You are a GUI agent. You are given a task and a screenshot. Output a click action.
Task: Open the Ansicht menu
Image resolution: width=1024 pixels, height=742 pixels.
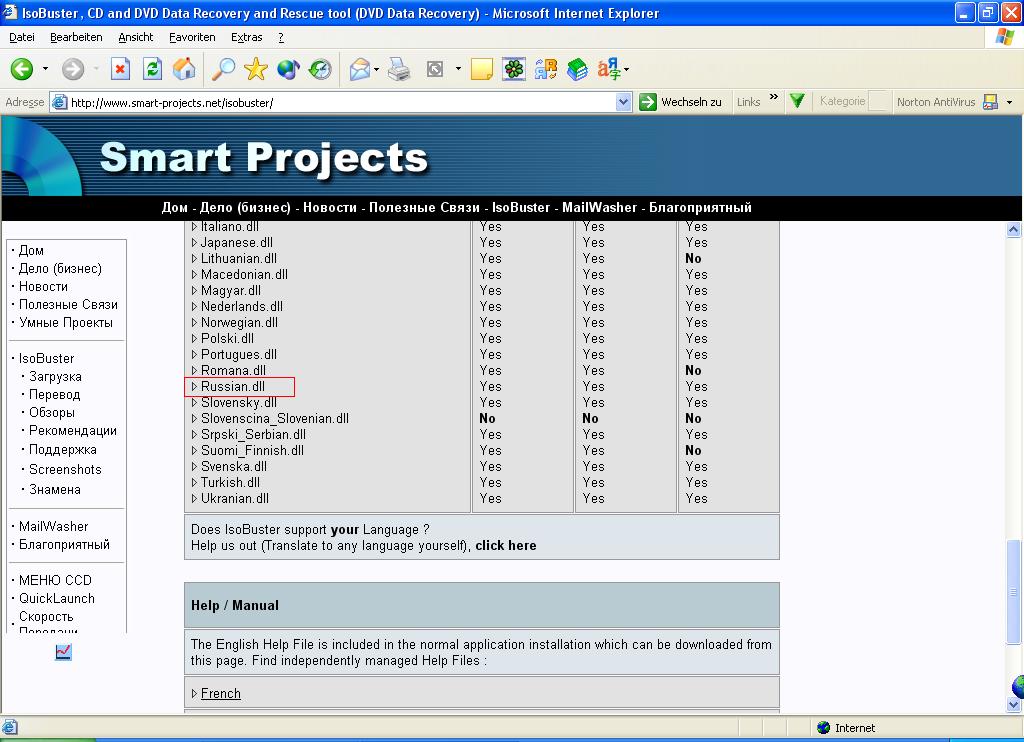tap(136, 37)
